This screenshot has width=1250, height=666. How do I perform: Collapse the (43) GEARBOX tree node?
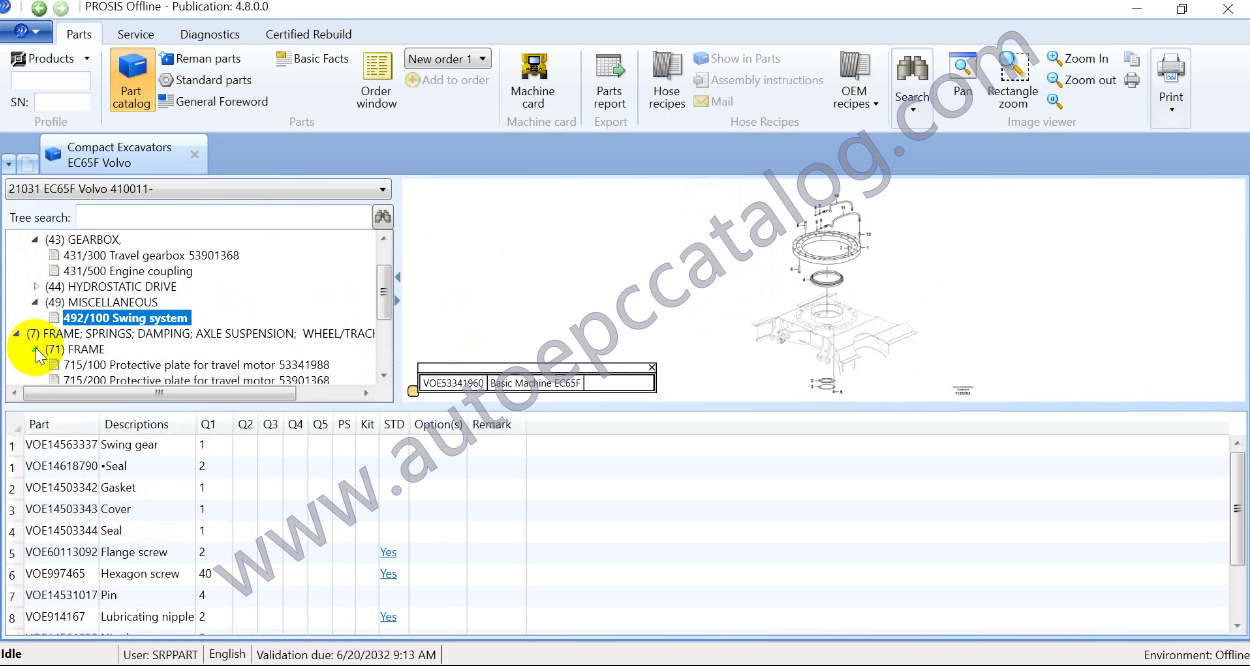click(x=36, y=240)
